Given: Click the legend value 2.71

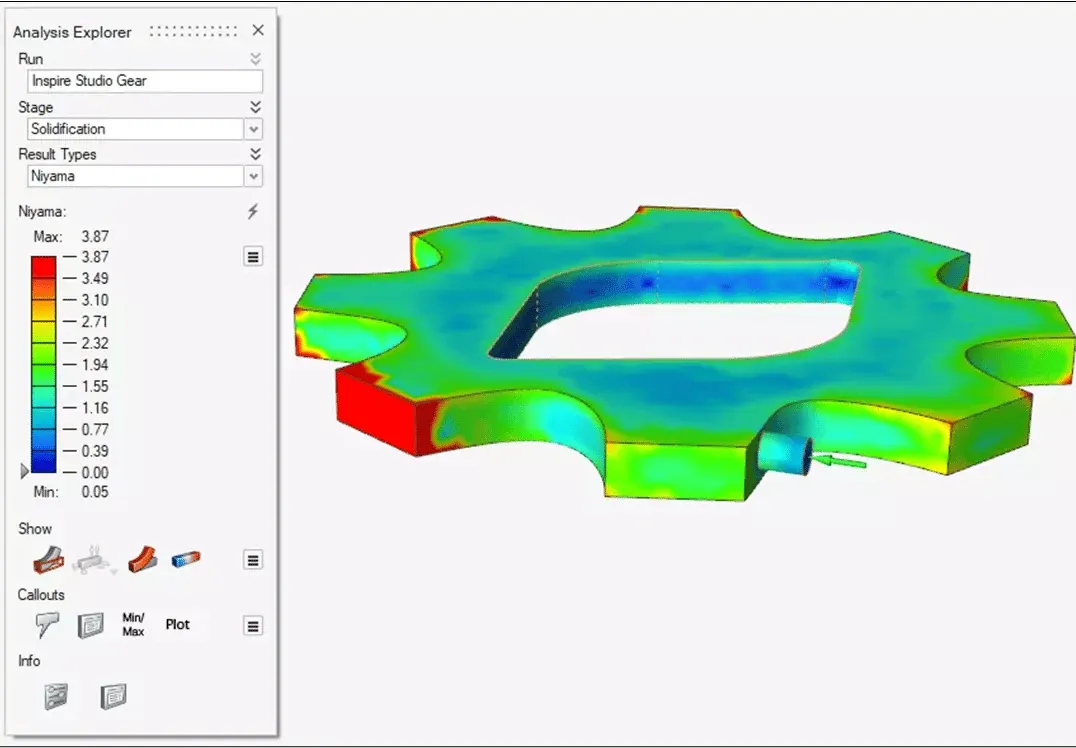Looking at the screenshot, I should [x=95, y=321].
